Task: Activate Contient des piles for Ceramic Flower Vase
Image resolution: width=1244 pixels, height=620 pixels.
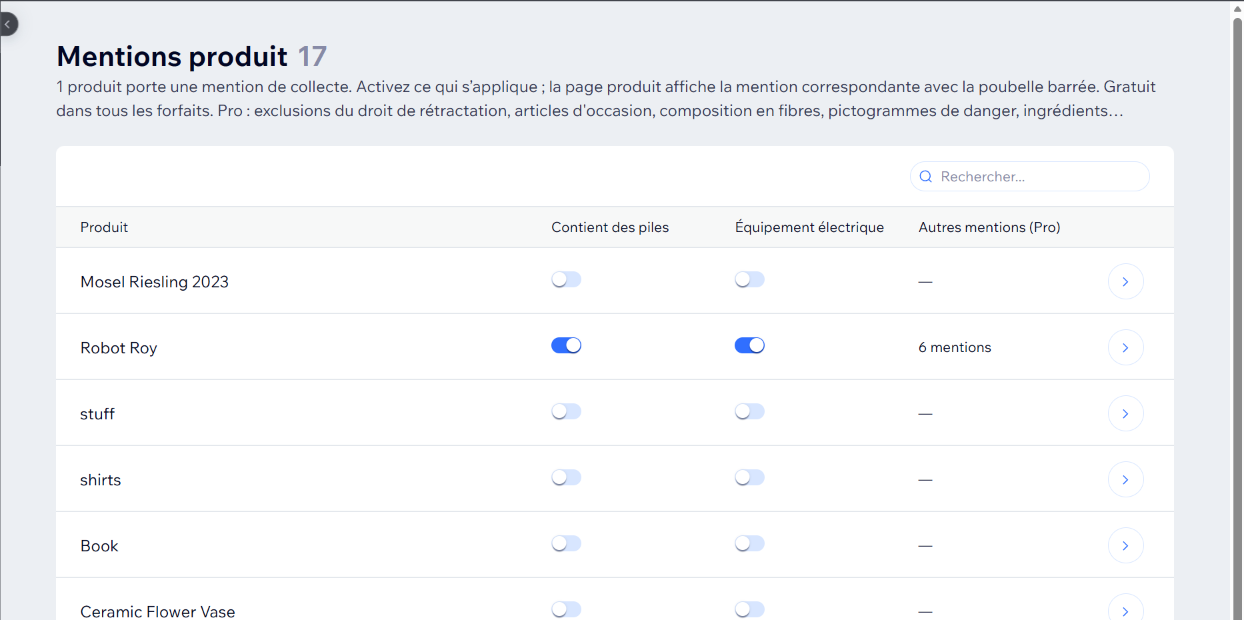Action: click(x=566, y=610)
